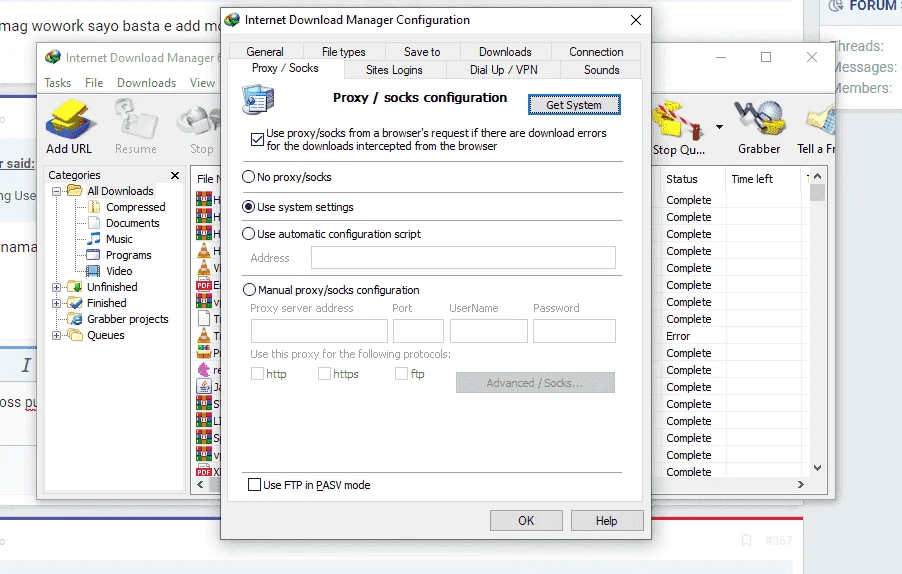This screenshot has width=902, height=574.
Task: Tick the https protocol checkbox
Action: click(324, 374)
